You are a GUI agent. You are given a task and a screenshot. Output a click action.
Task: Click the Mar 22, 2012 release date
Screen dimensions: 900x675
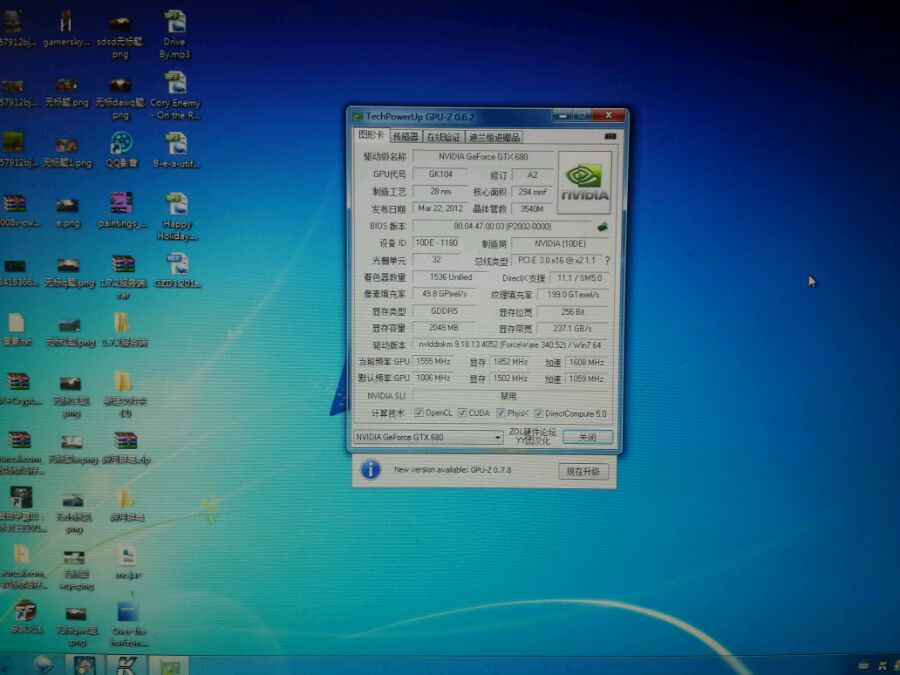(x=440, y=208)
